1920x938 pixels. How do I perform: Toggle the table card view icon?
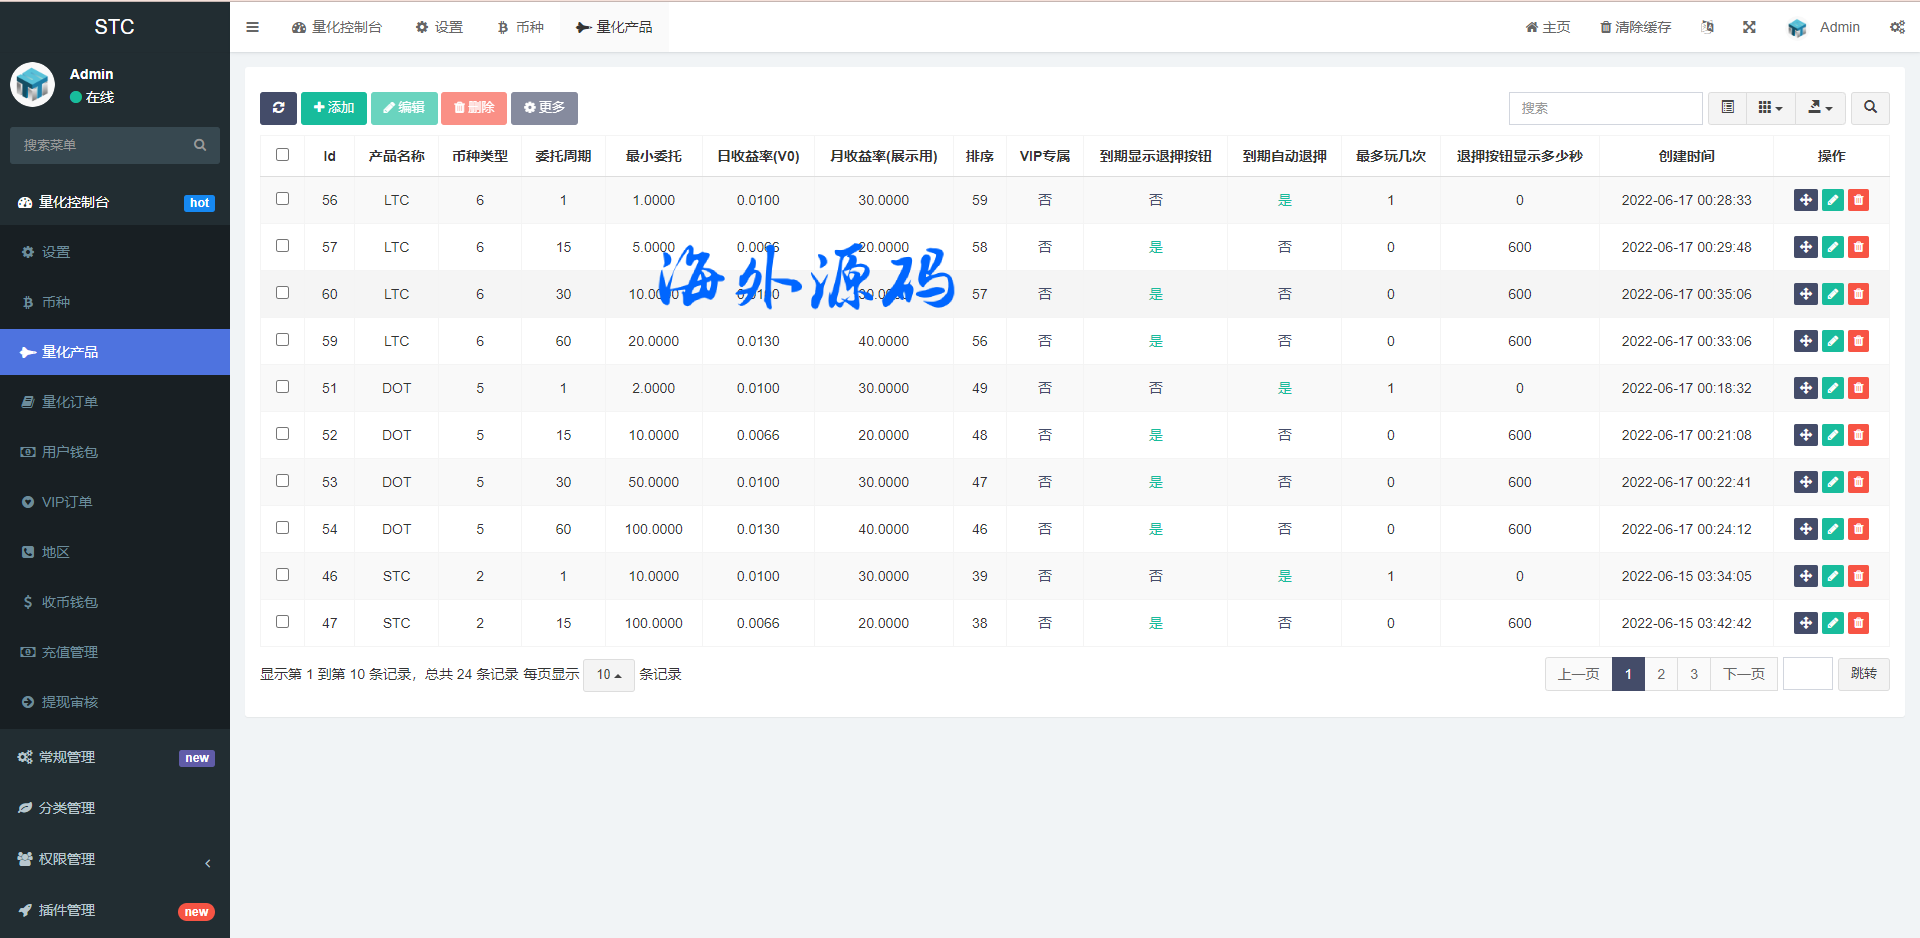click(x=1727, y=108)
